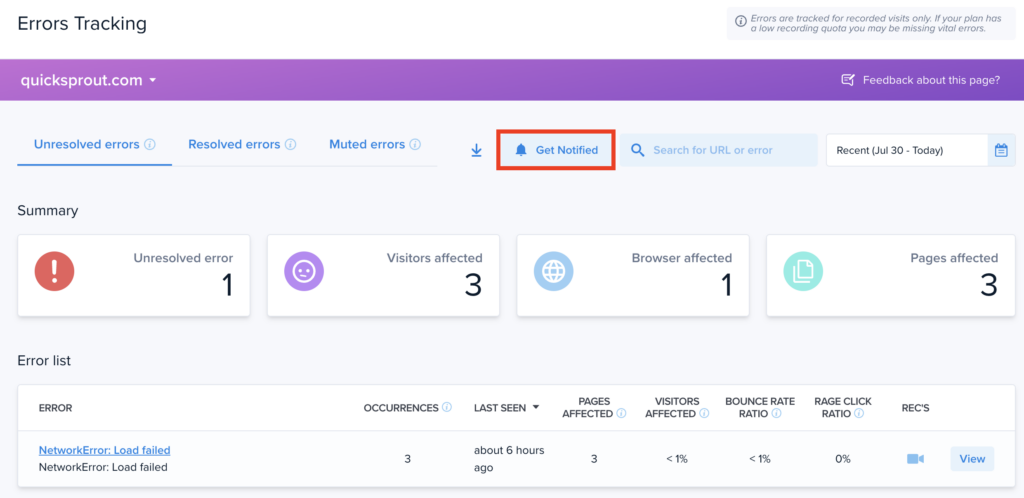Click the info icon beside Unresolved errors
Image resolution: width=1024 pixels, height=498 pixels.
[x=150, y=144]
